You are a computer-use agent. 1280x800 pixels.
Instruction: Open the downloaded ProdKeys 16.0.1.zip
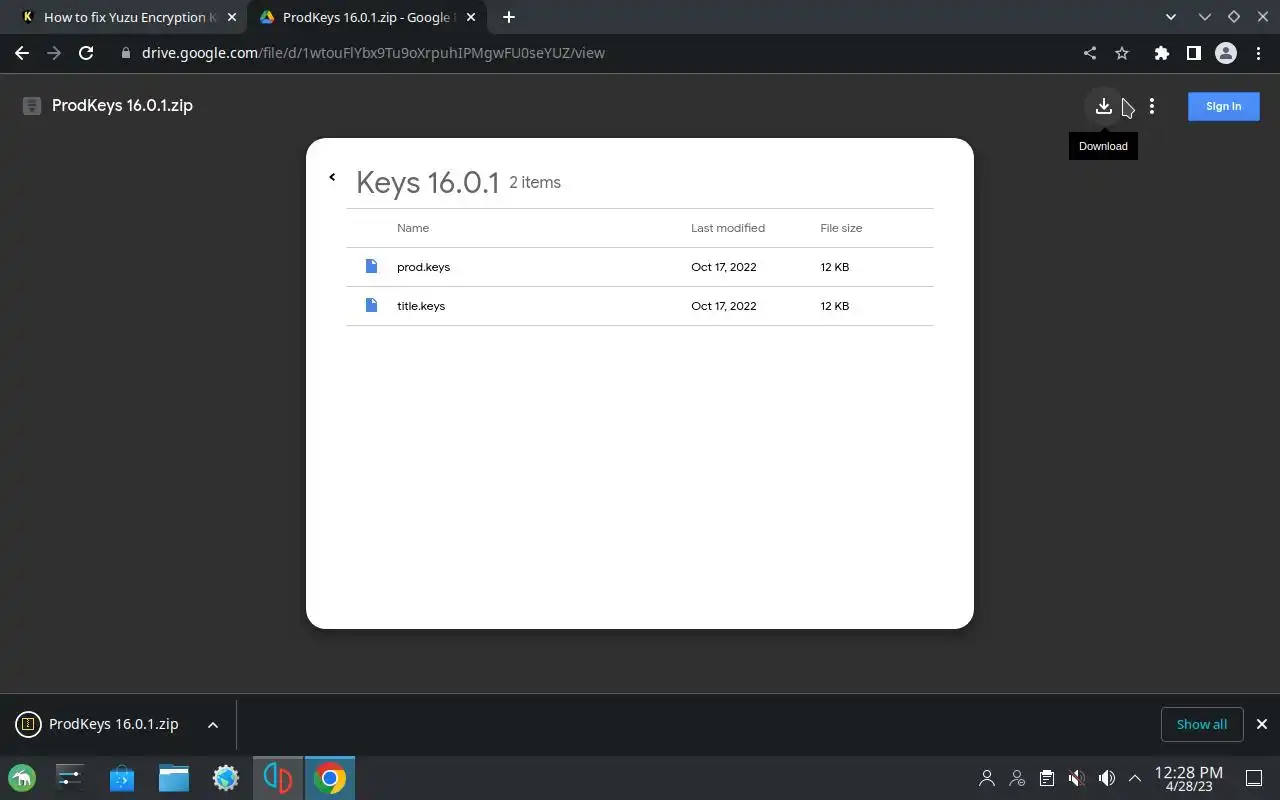(x=99, y=724)
